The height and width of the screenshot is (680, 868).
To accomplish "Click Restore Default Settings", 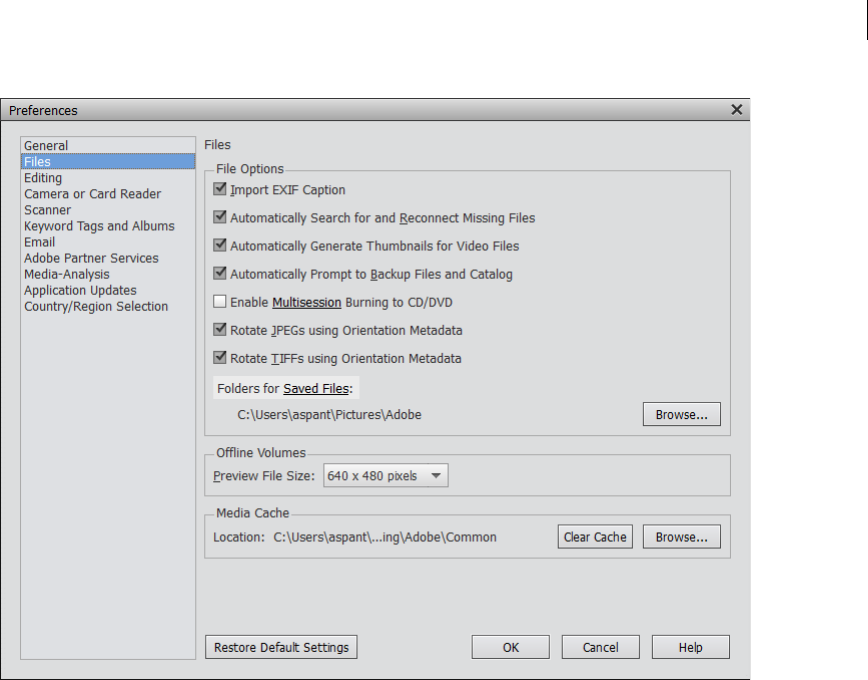I will coord(281,647).
